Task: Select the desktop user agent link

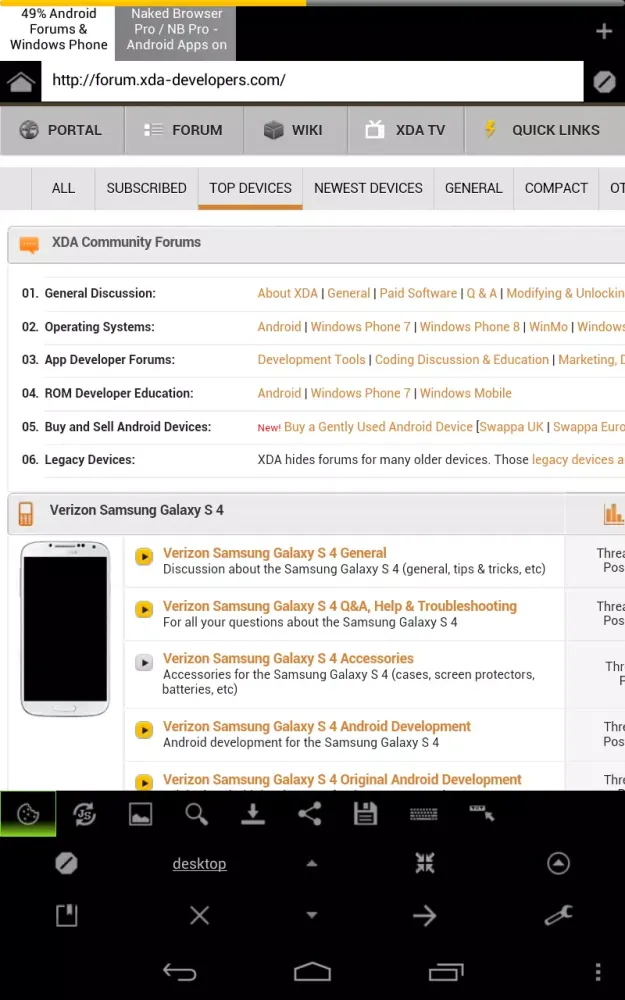Action: pyautogui.click(x=200, y=864)
